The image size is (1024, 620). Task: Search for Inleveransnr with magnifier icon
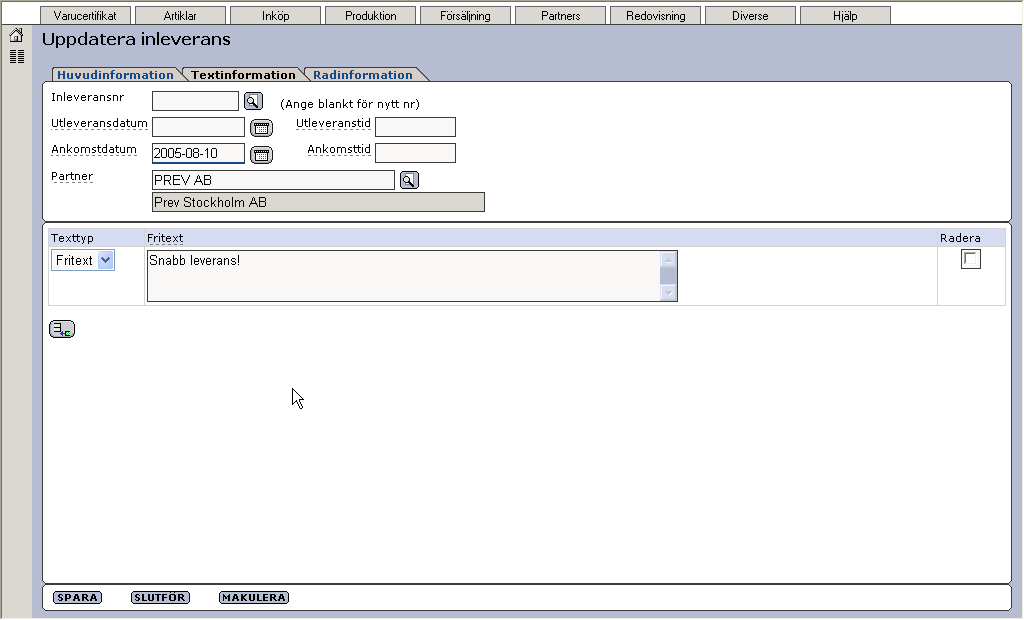click(253, 101)
